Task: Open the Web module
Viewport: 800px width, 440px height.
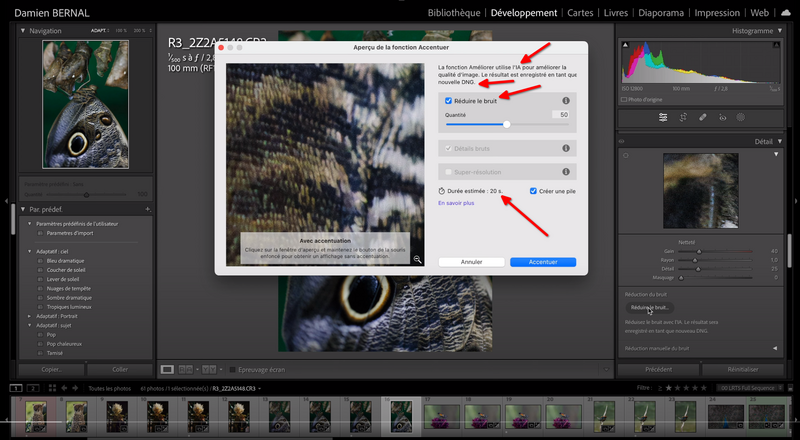Action: point(759,13)
